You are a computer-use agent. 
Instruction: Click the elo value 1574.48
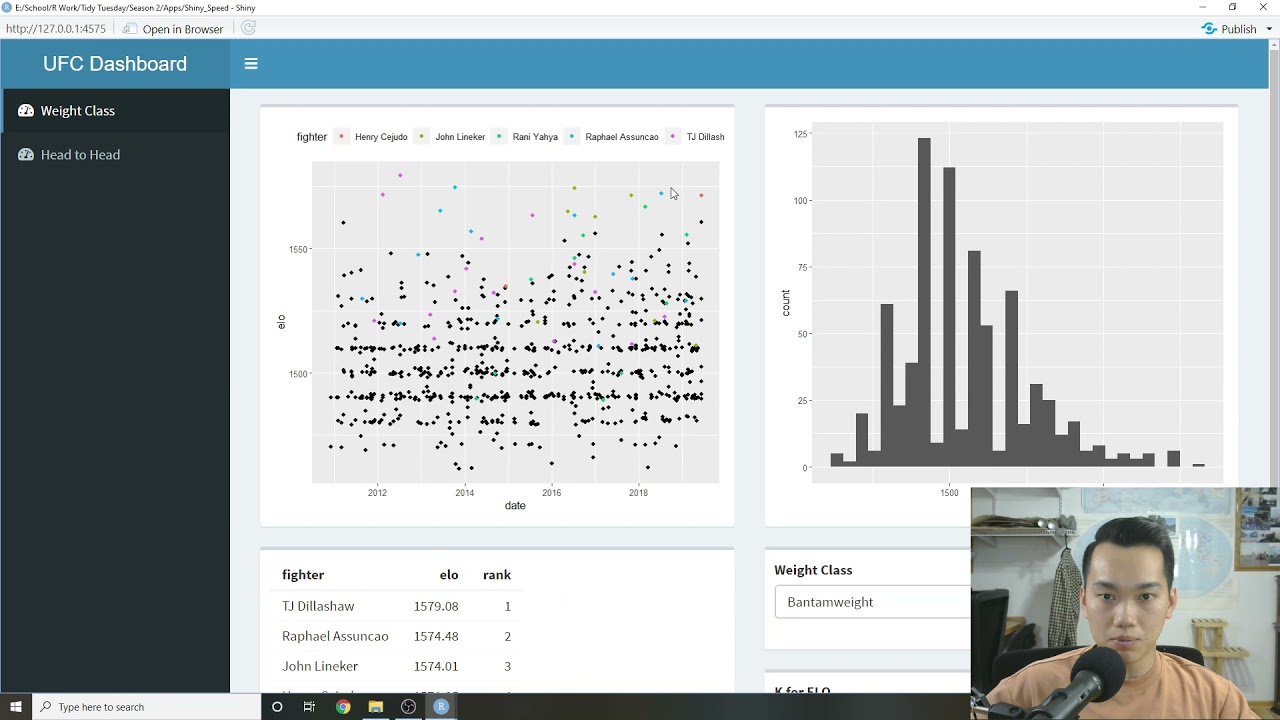pos(436,636)
